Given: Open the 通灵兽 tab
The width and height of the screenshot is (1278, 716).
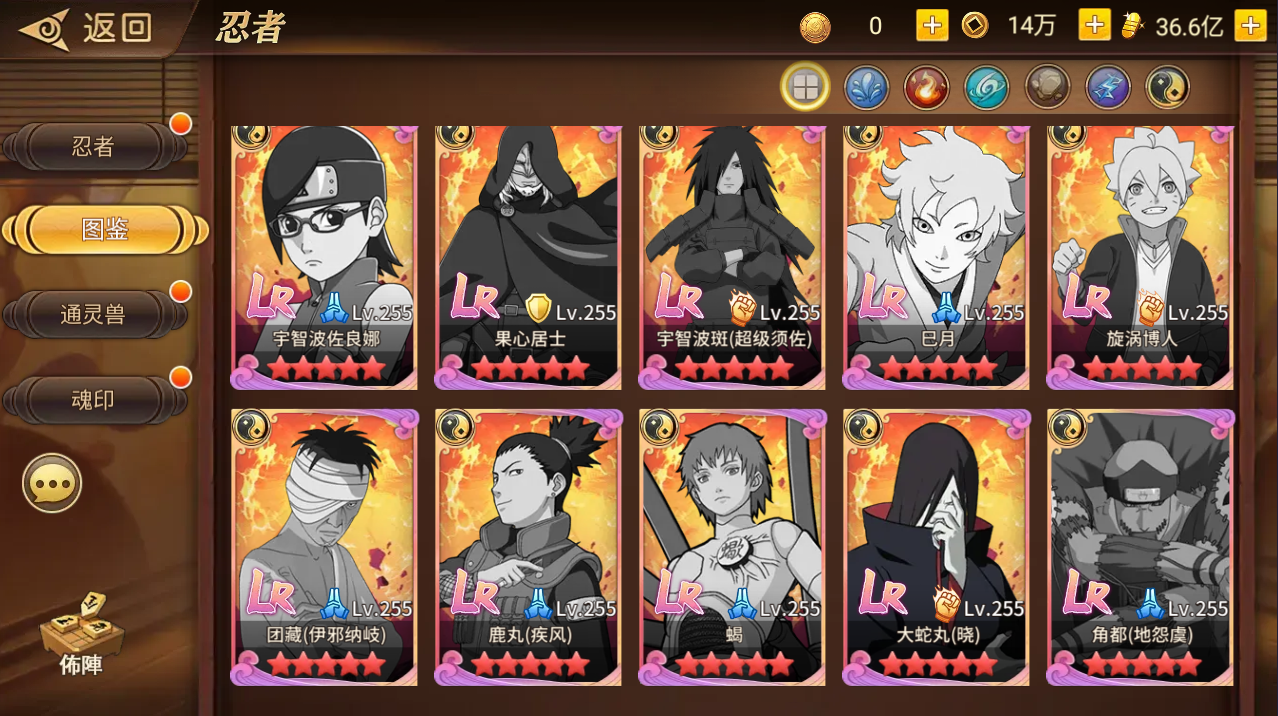Looking at the screenshot, I should click(x=94, y=315).
